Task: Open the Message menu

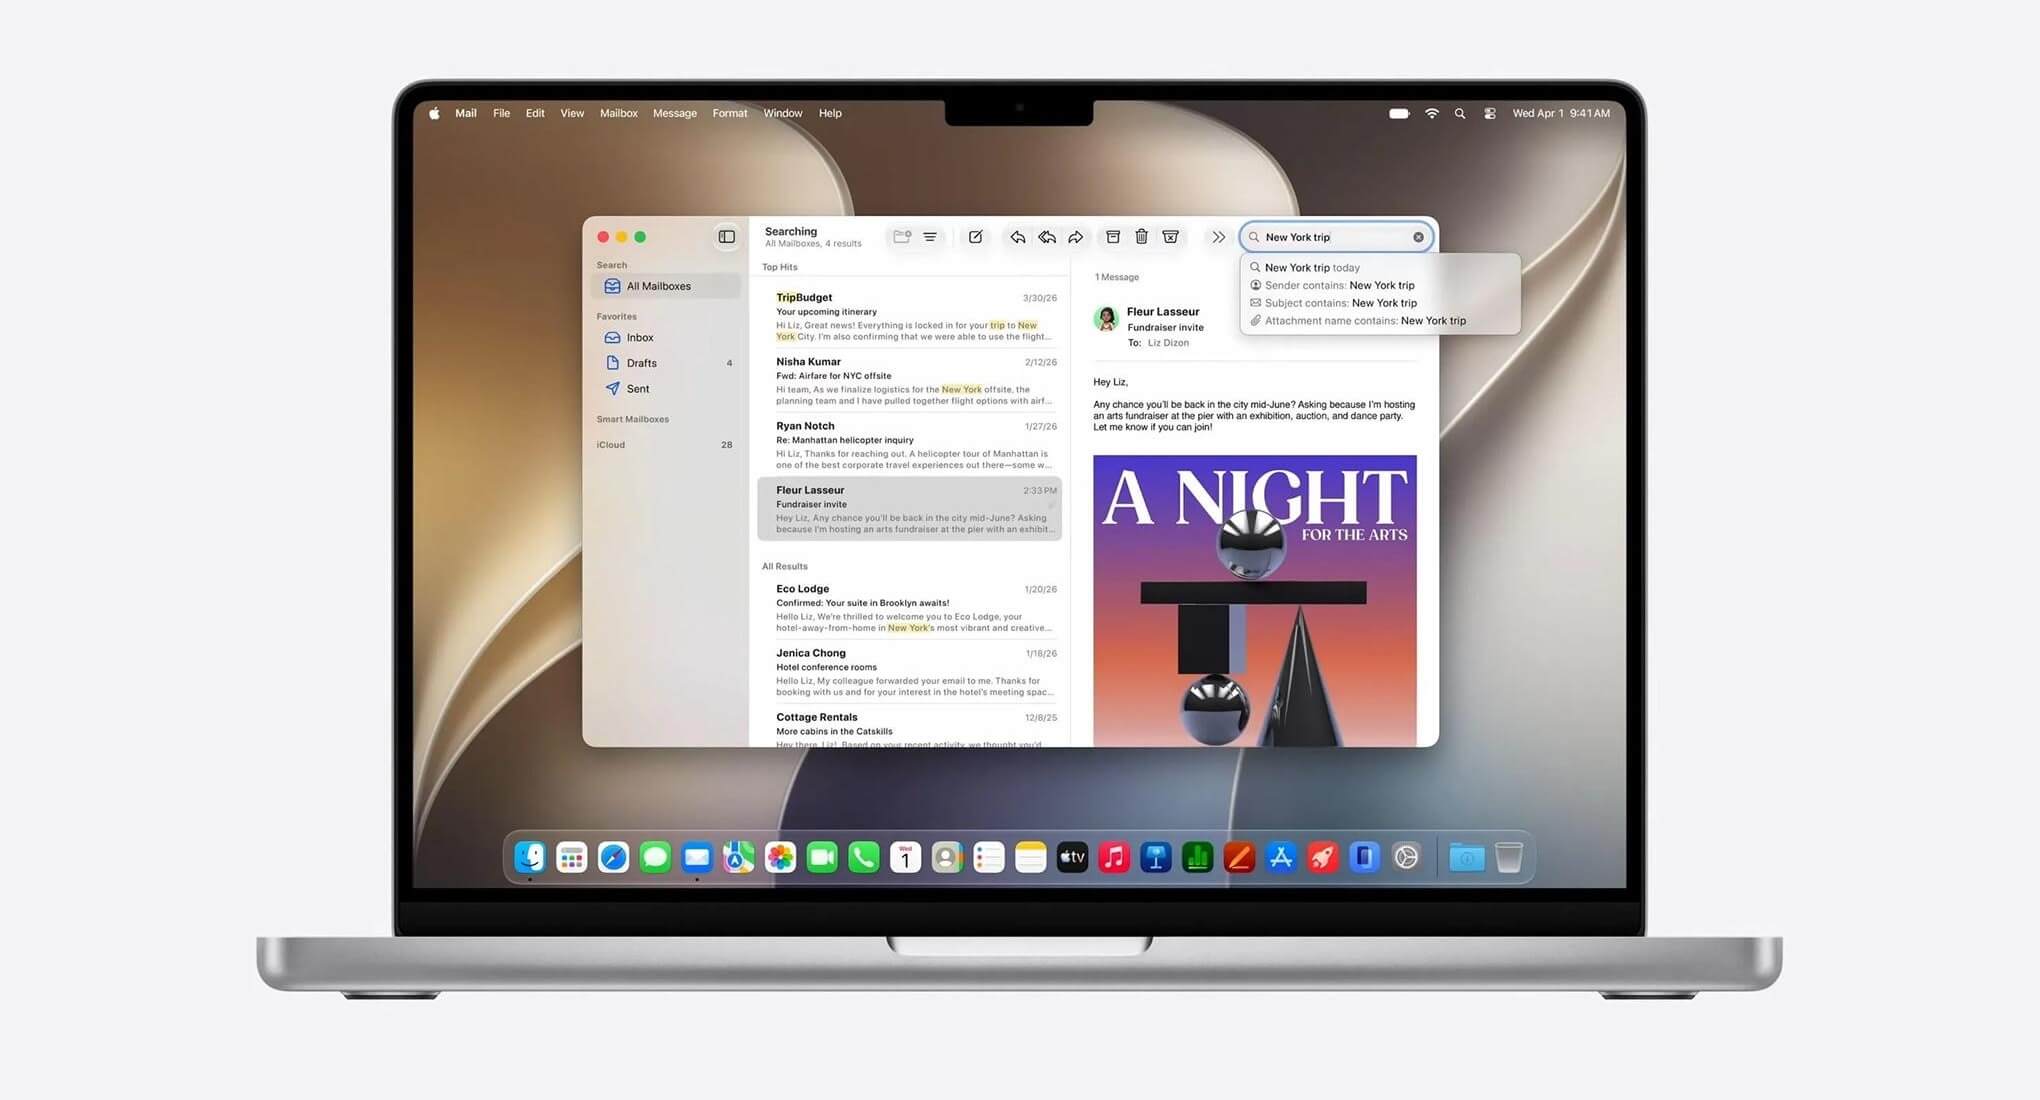Action: (675, 113)
